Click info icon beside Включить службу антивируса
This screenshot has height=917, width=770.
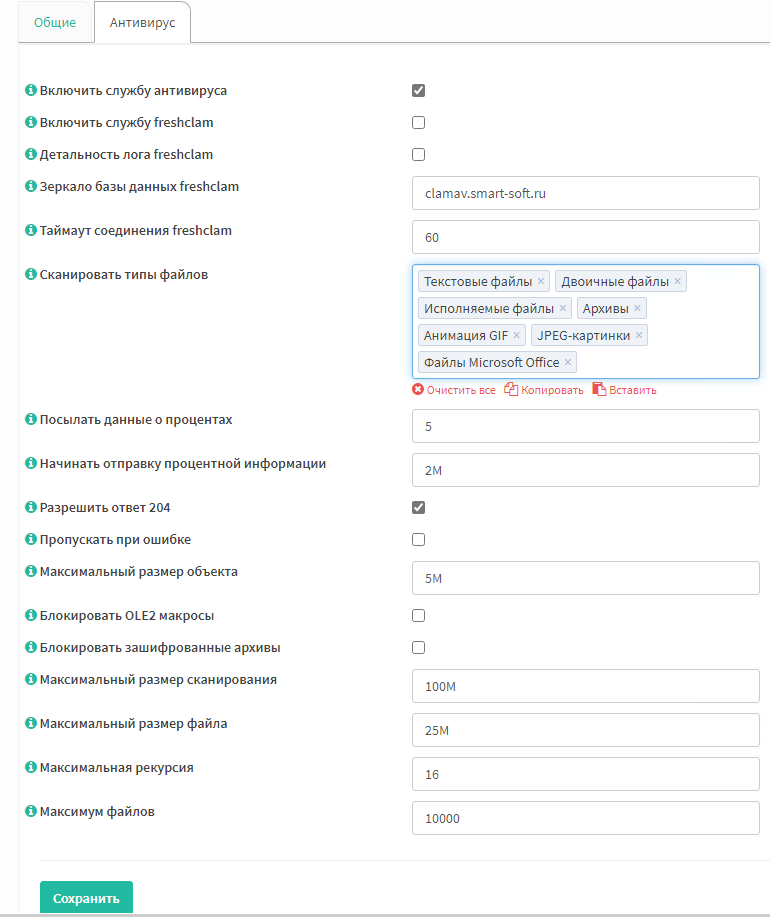pyautogui.click(x=31, y=90)
